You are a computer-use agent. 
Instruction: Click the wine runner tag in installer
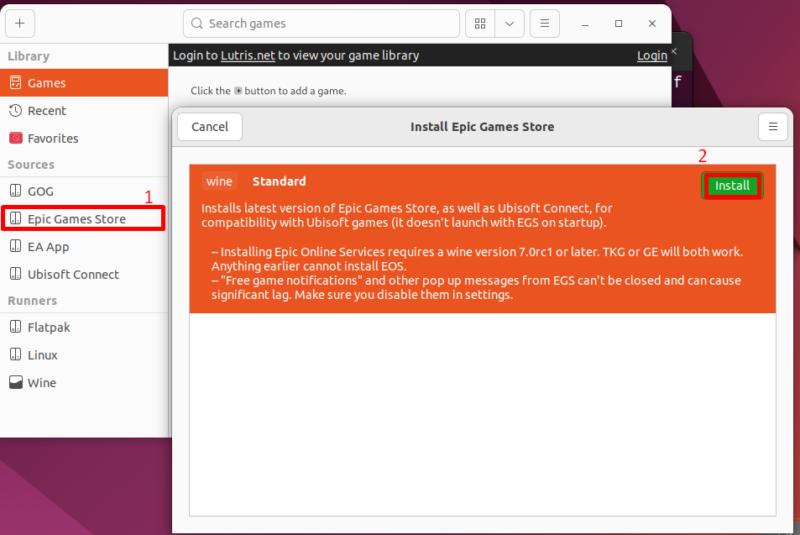pyautogui.click(x=219, y=181)
